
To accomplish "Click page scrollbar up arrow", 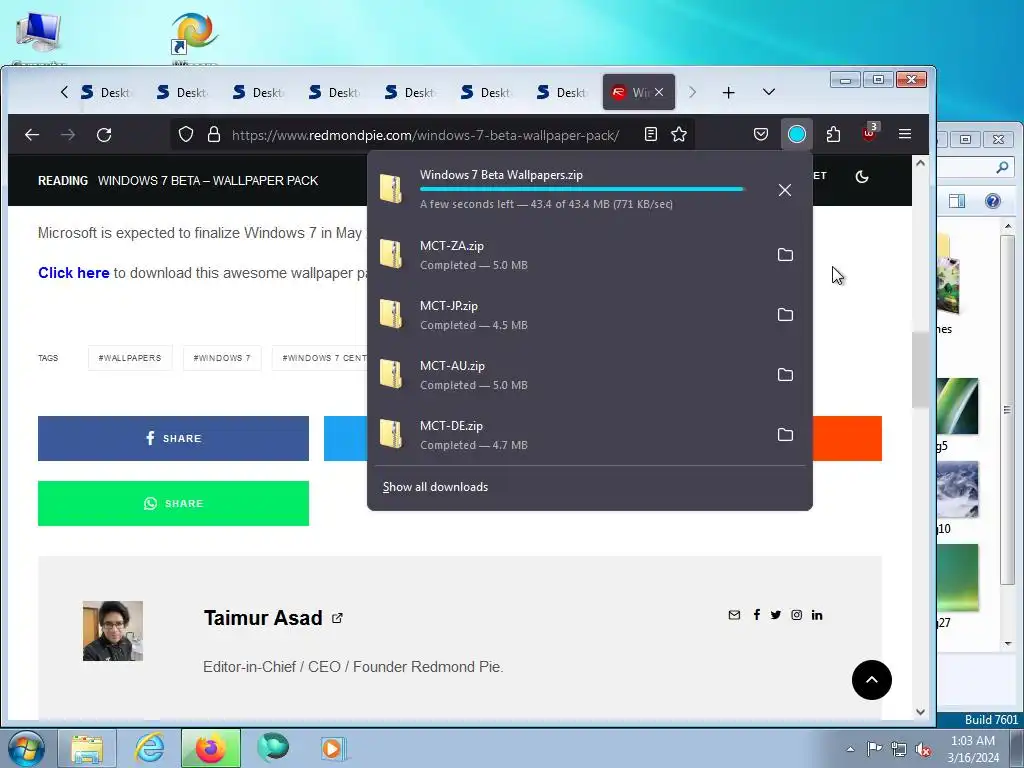I will [920, 163].
